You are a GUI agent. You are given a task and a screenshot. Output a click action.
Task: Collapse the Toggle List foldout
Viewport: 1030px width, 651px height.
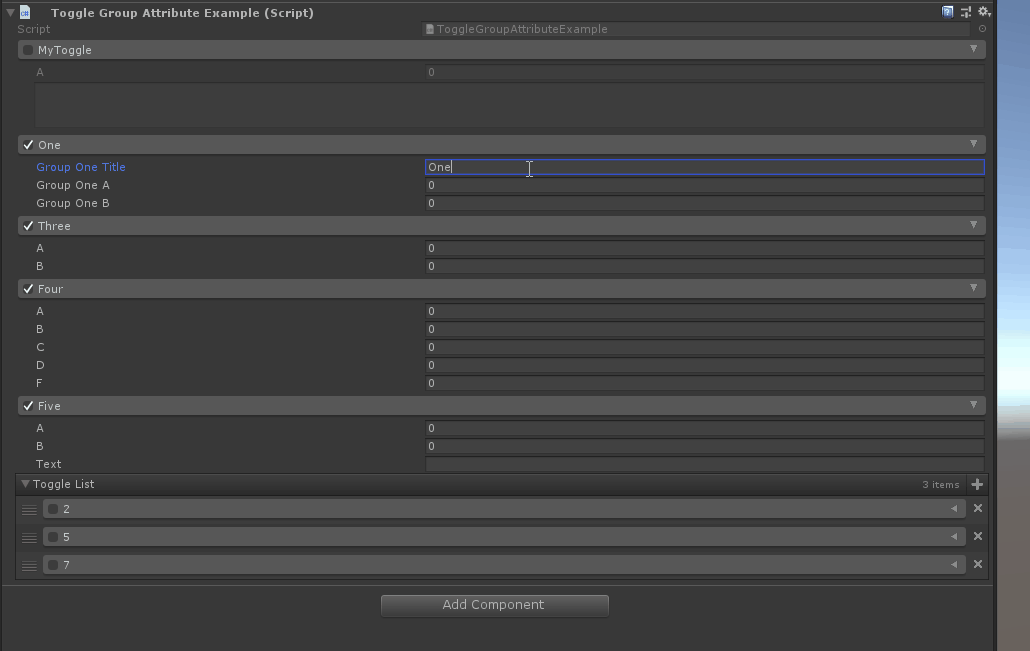point(25,484)
